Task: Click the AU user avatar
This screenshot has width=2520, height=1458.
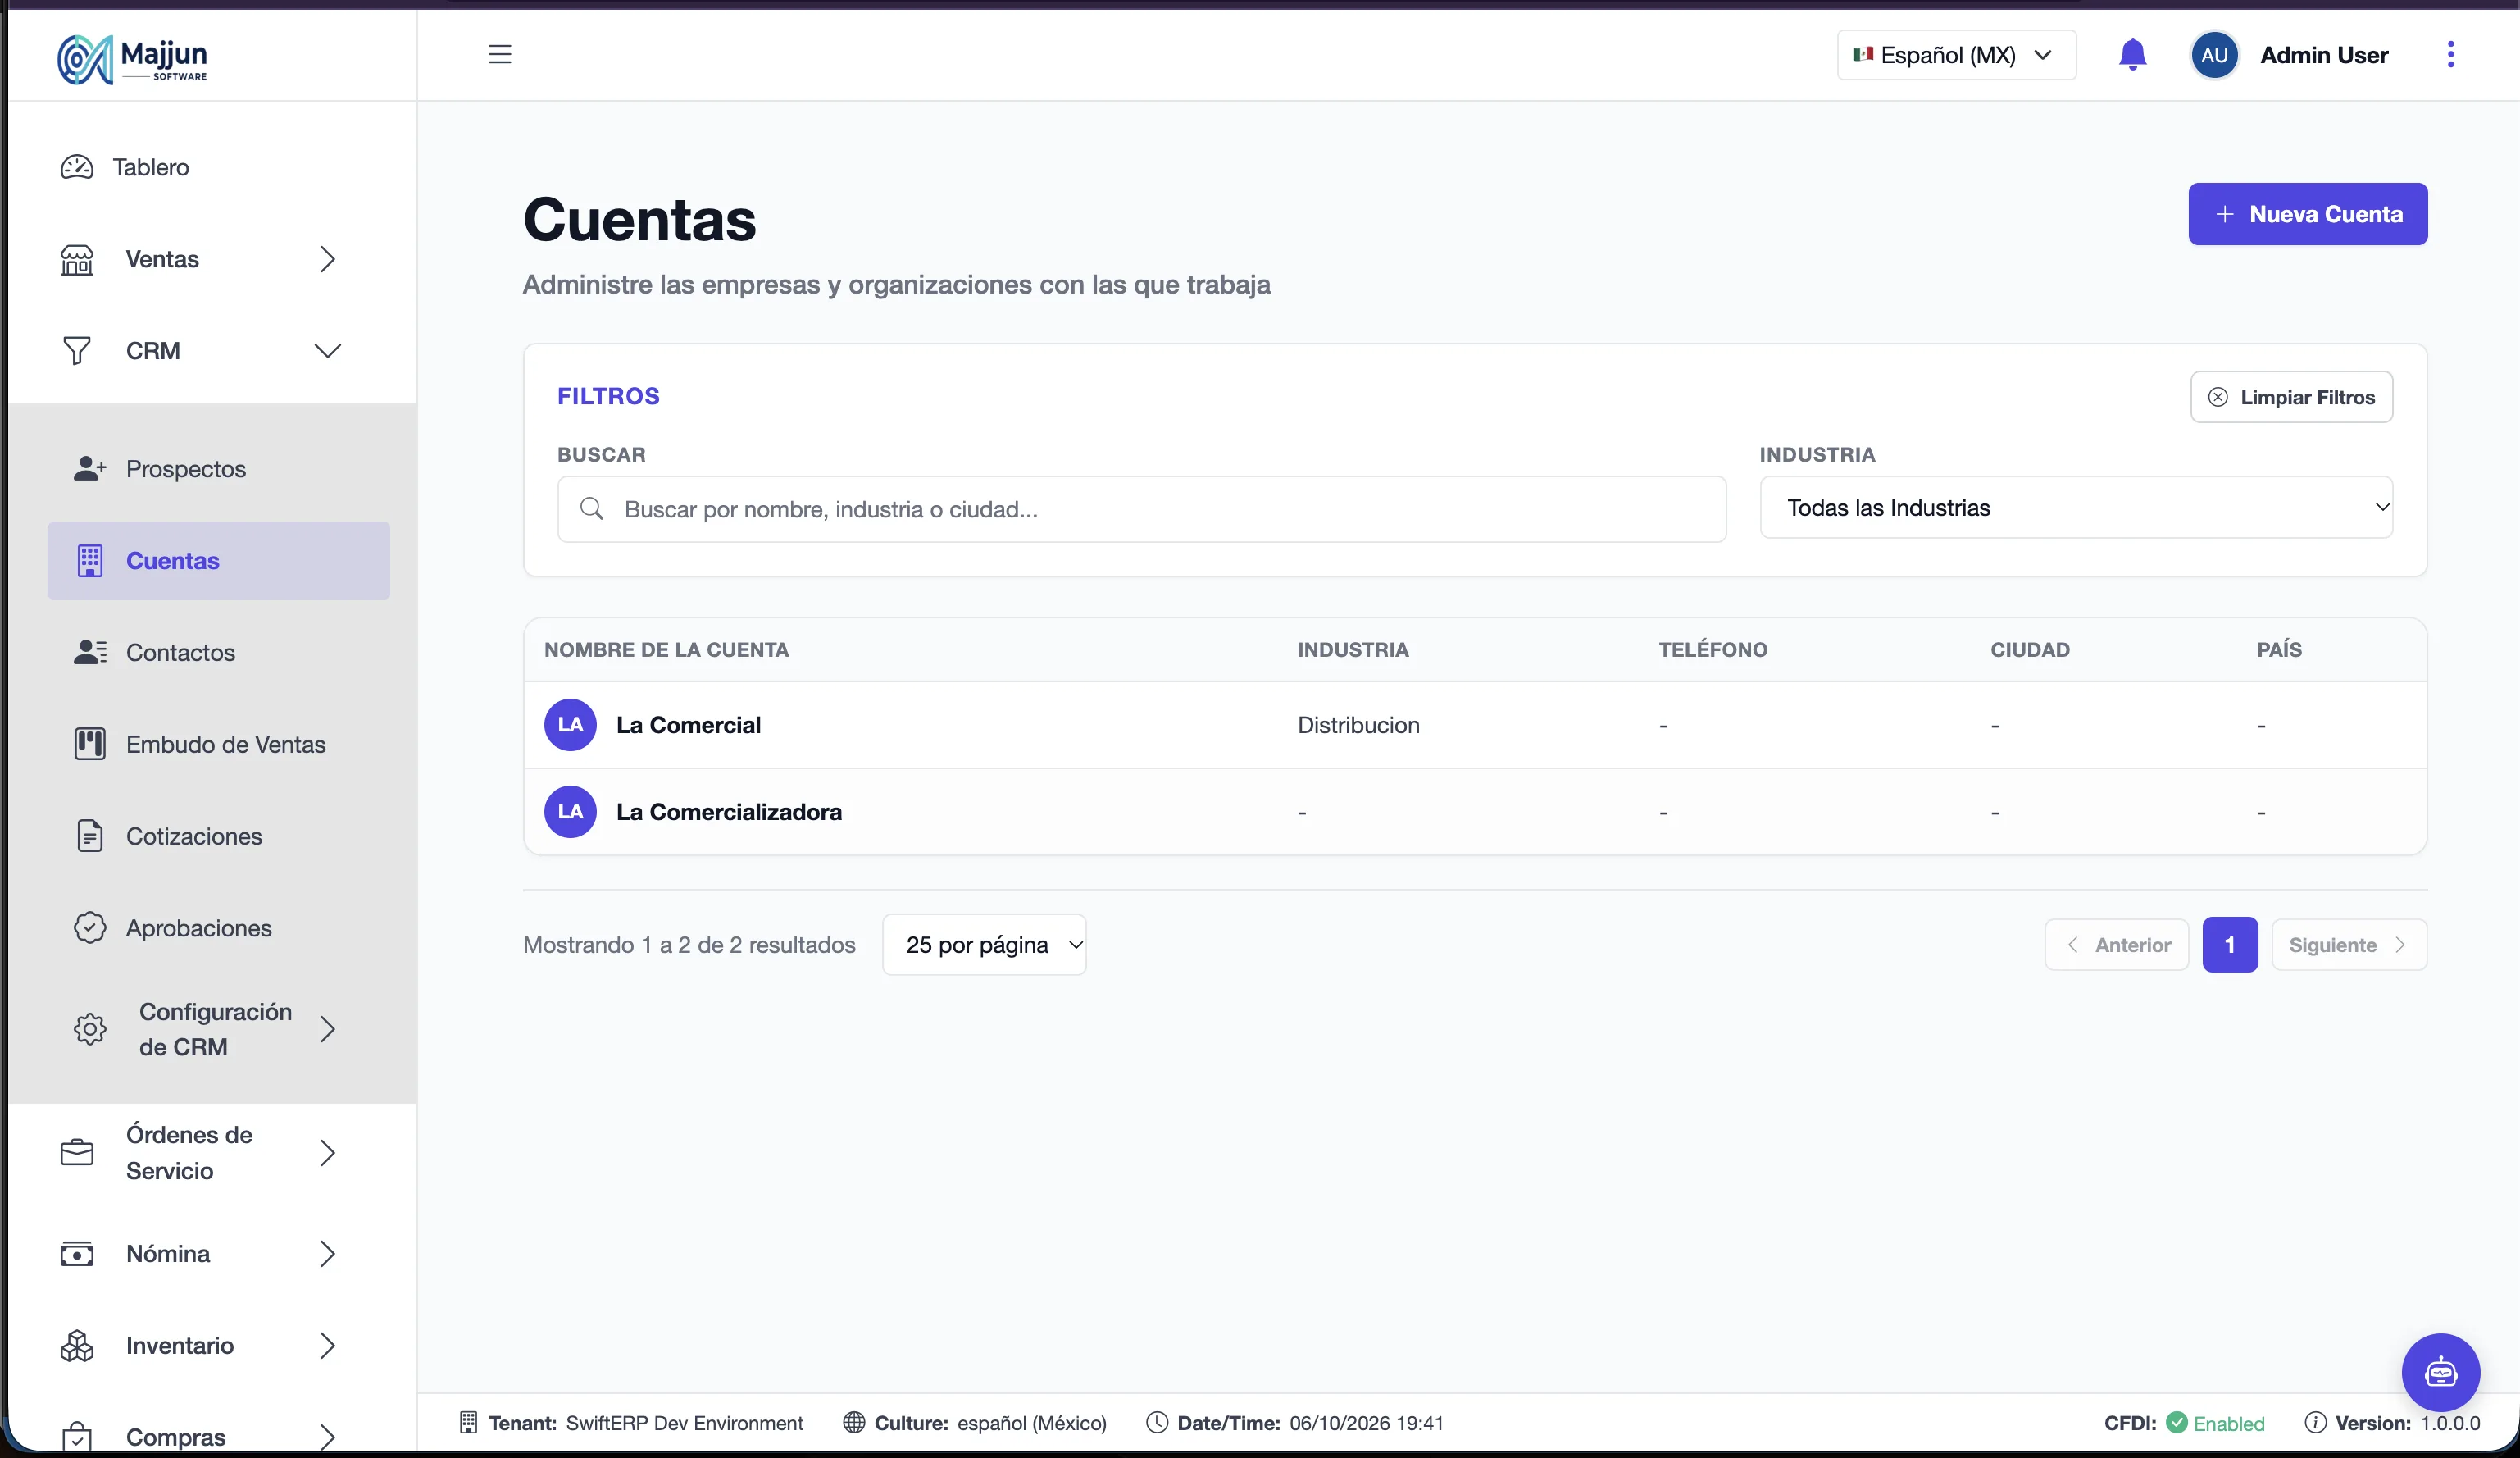Action: point(2214,55)
